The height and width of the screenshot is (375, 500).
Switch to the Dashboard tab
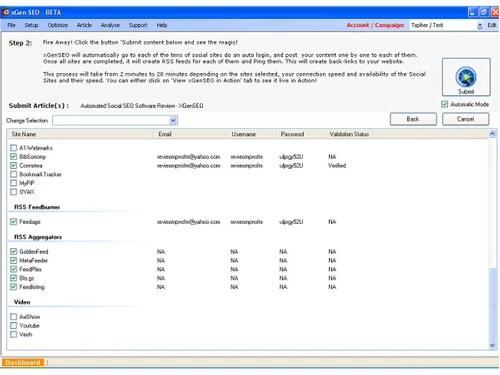(x=23, y=362)
